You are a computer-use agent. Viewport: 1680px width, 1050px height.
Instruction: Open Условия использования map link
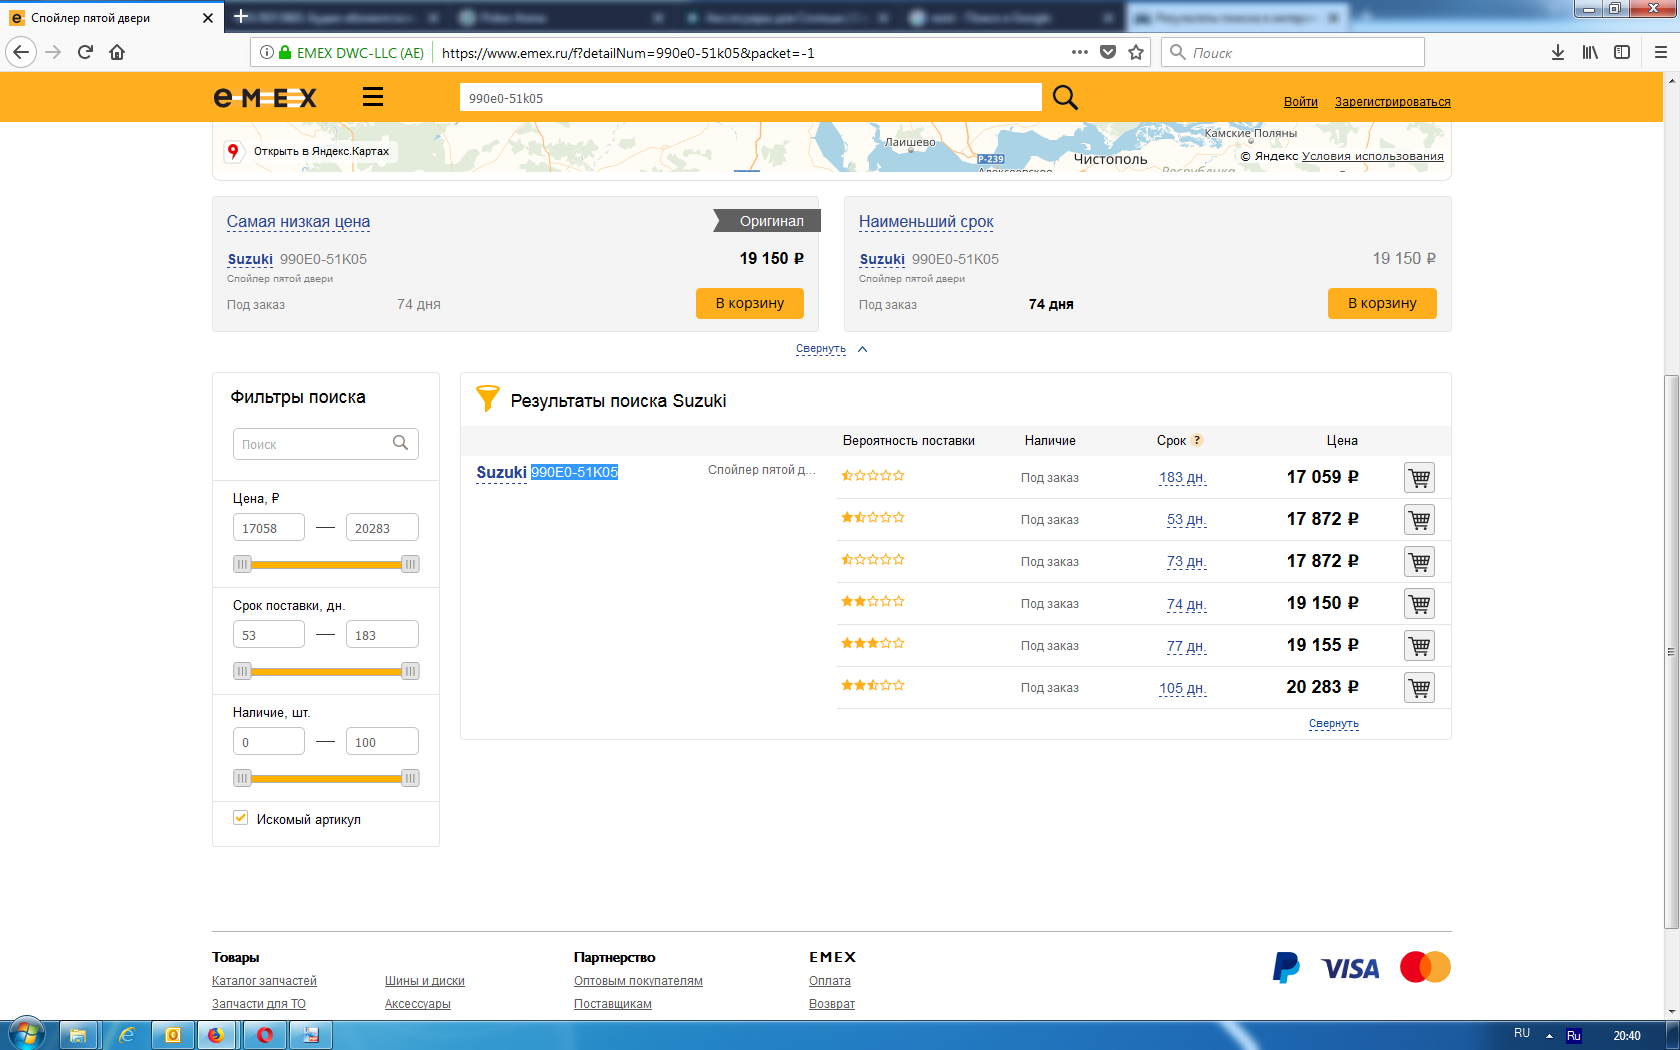pyautogui.click(x=1372, y=156)
